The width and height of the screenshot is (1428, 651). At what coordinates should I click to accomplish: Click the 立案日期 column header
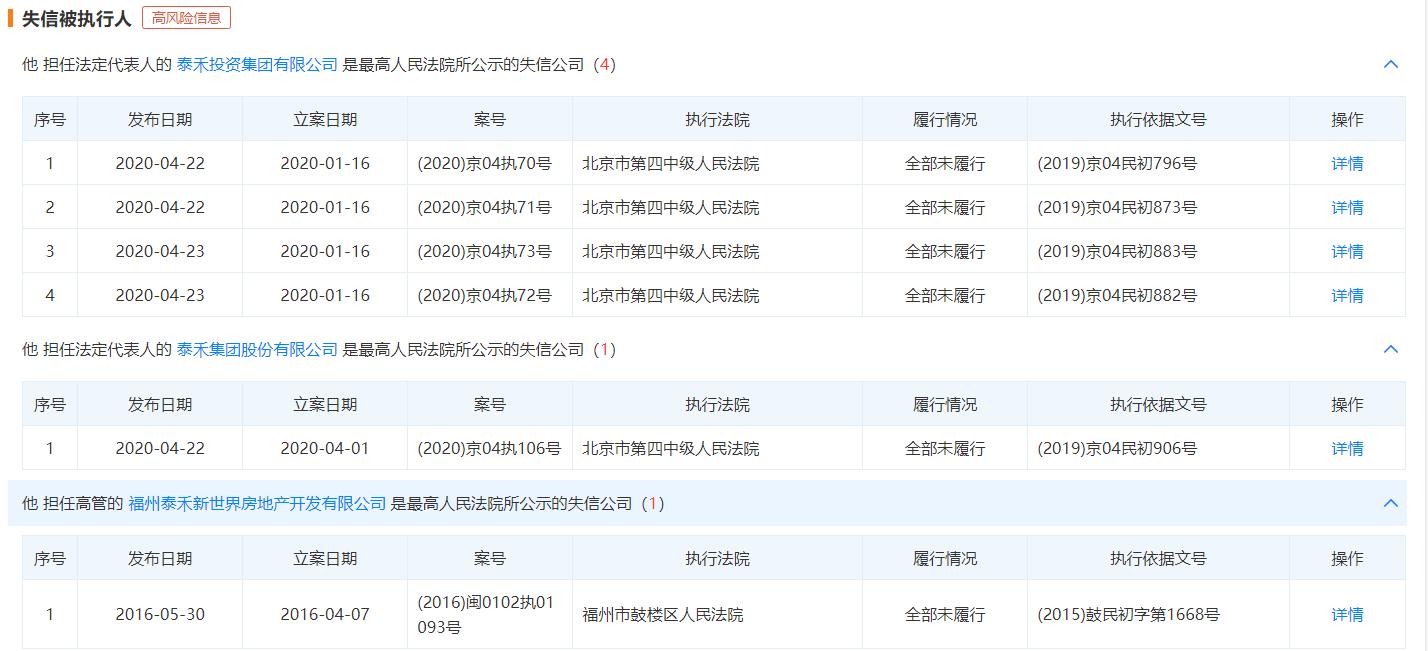323,118
